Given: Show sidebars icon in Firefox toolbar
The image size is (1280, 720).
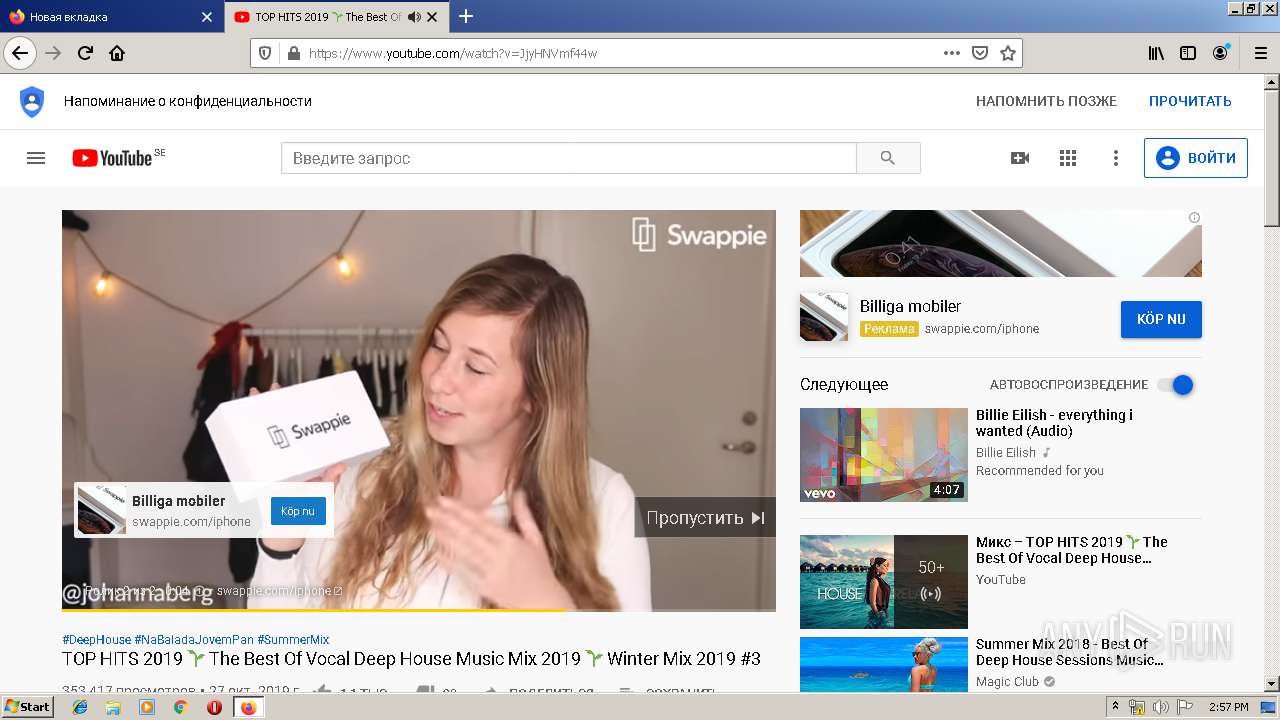Looking at the screenshot, I should [1188, 53].
